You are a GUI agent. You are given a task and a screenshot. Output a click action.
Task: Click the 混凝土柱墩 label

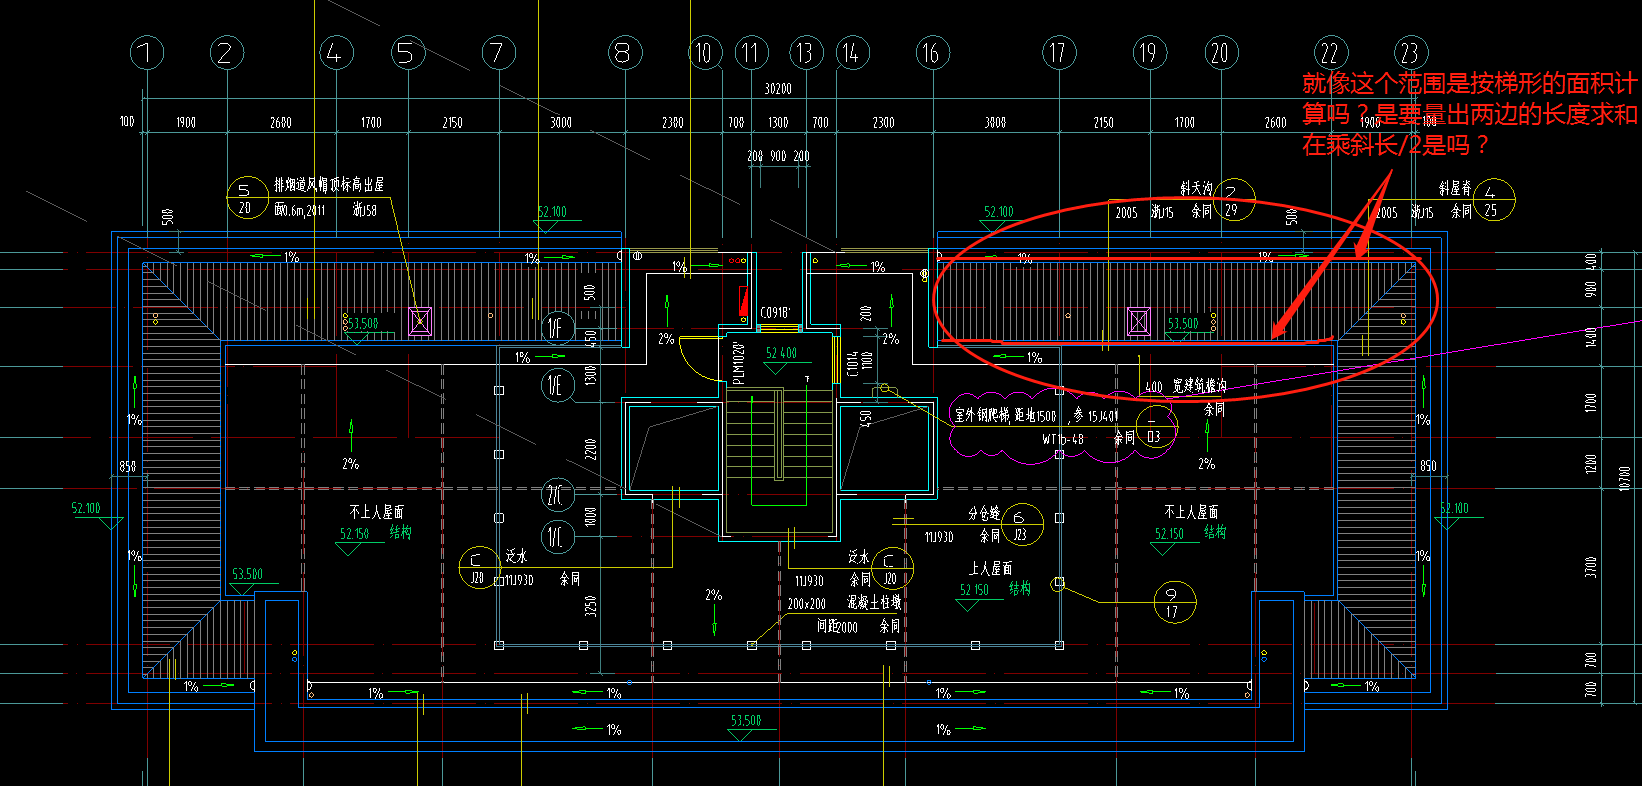[874, 602]
